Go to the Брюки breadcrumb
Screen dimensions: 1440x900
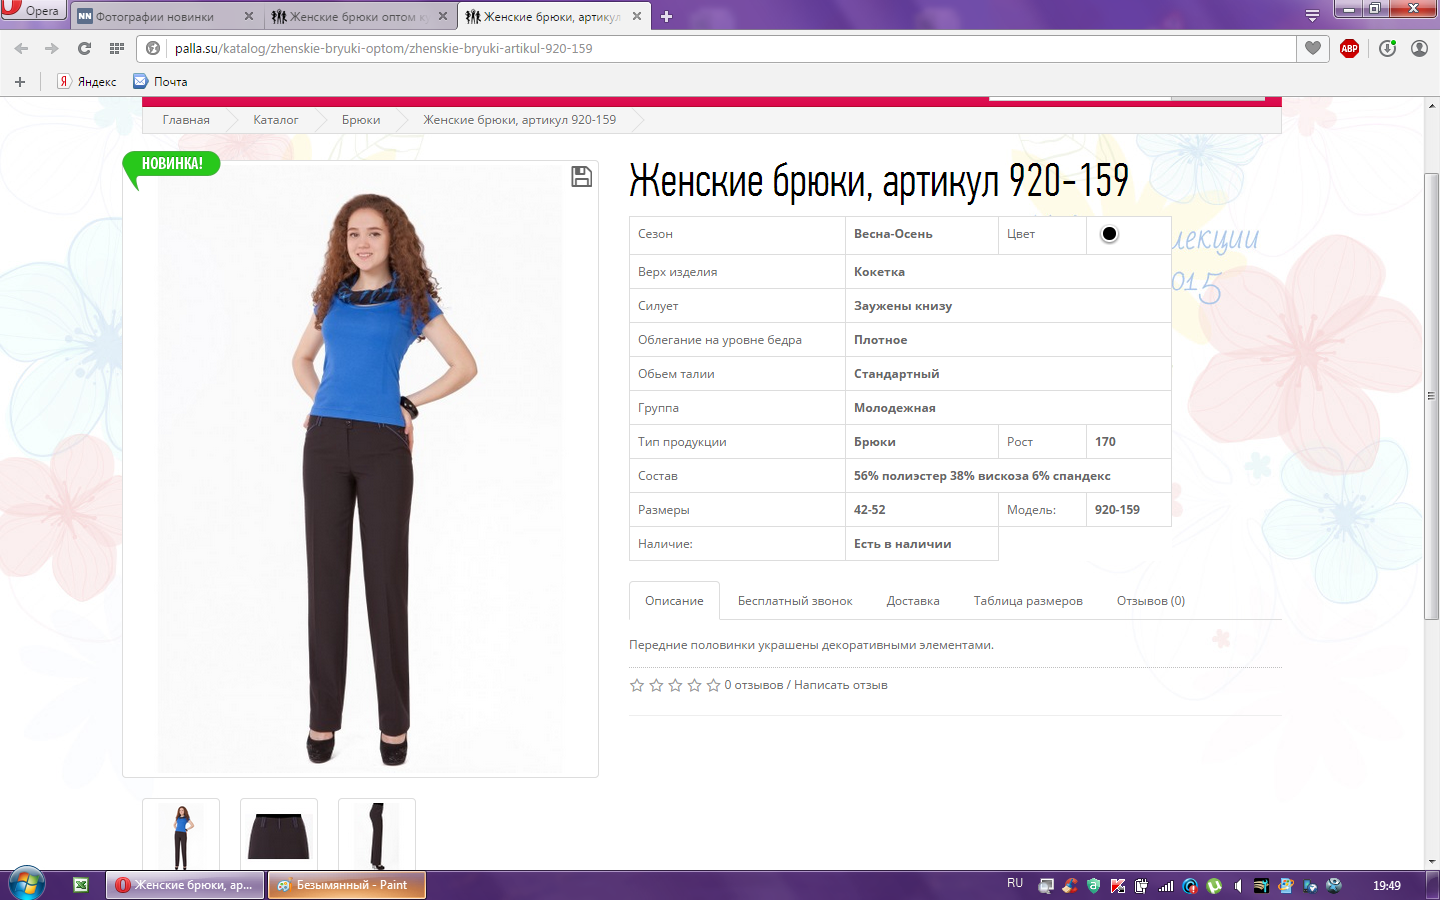click(361, 120)
